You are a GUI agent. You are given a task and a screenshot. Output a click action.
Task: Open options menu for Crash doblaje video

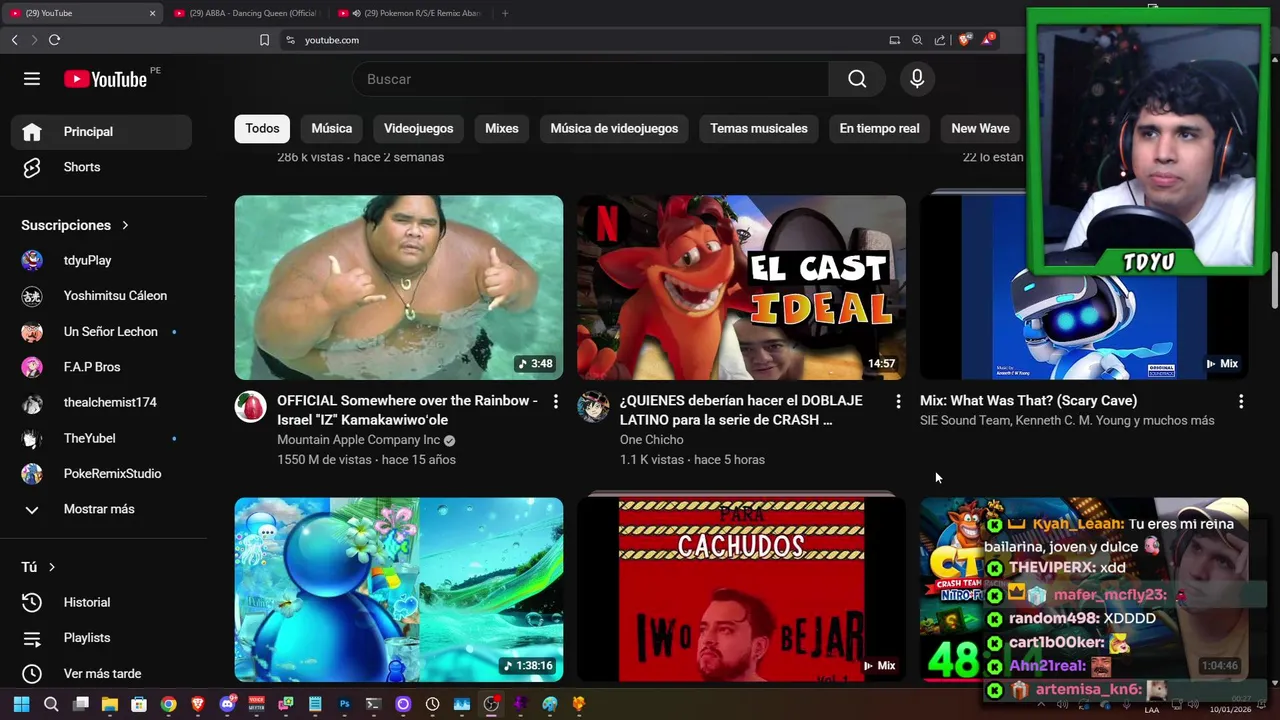coord(898,401)
